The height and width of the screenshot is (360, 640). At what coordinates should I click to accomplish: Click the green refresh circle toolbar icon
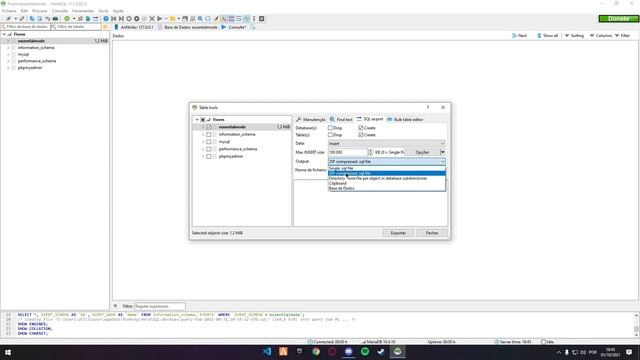pyautogui.click(x=67, y=19)
